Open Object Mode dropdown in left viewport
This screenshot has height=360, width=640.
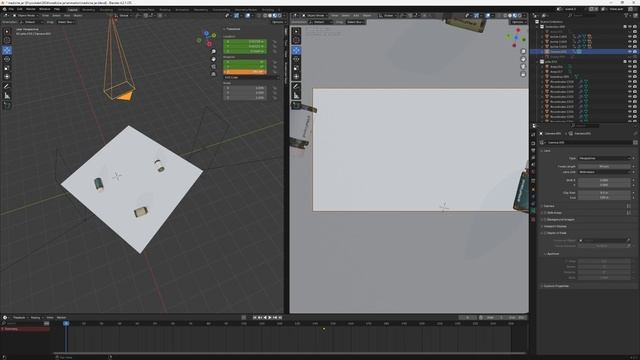pos(26,16)
